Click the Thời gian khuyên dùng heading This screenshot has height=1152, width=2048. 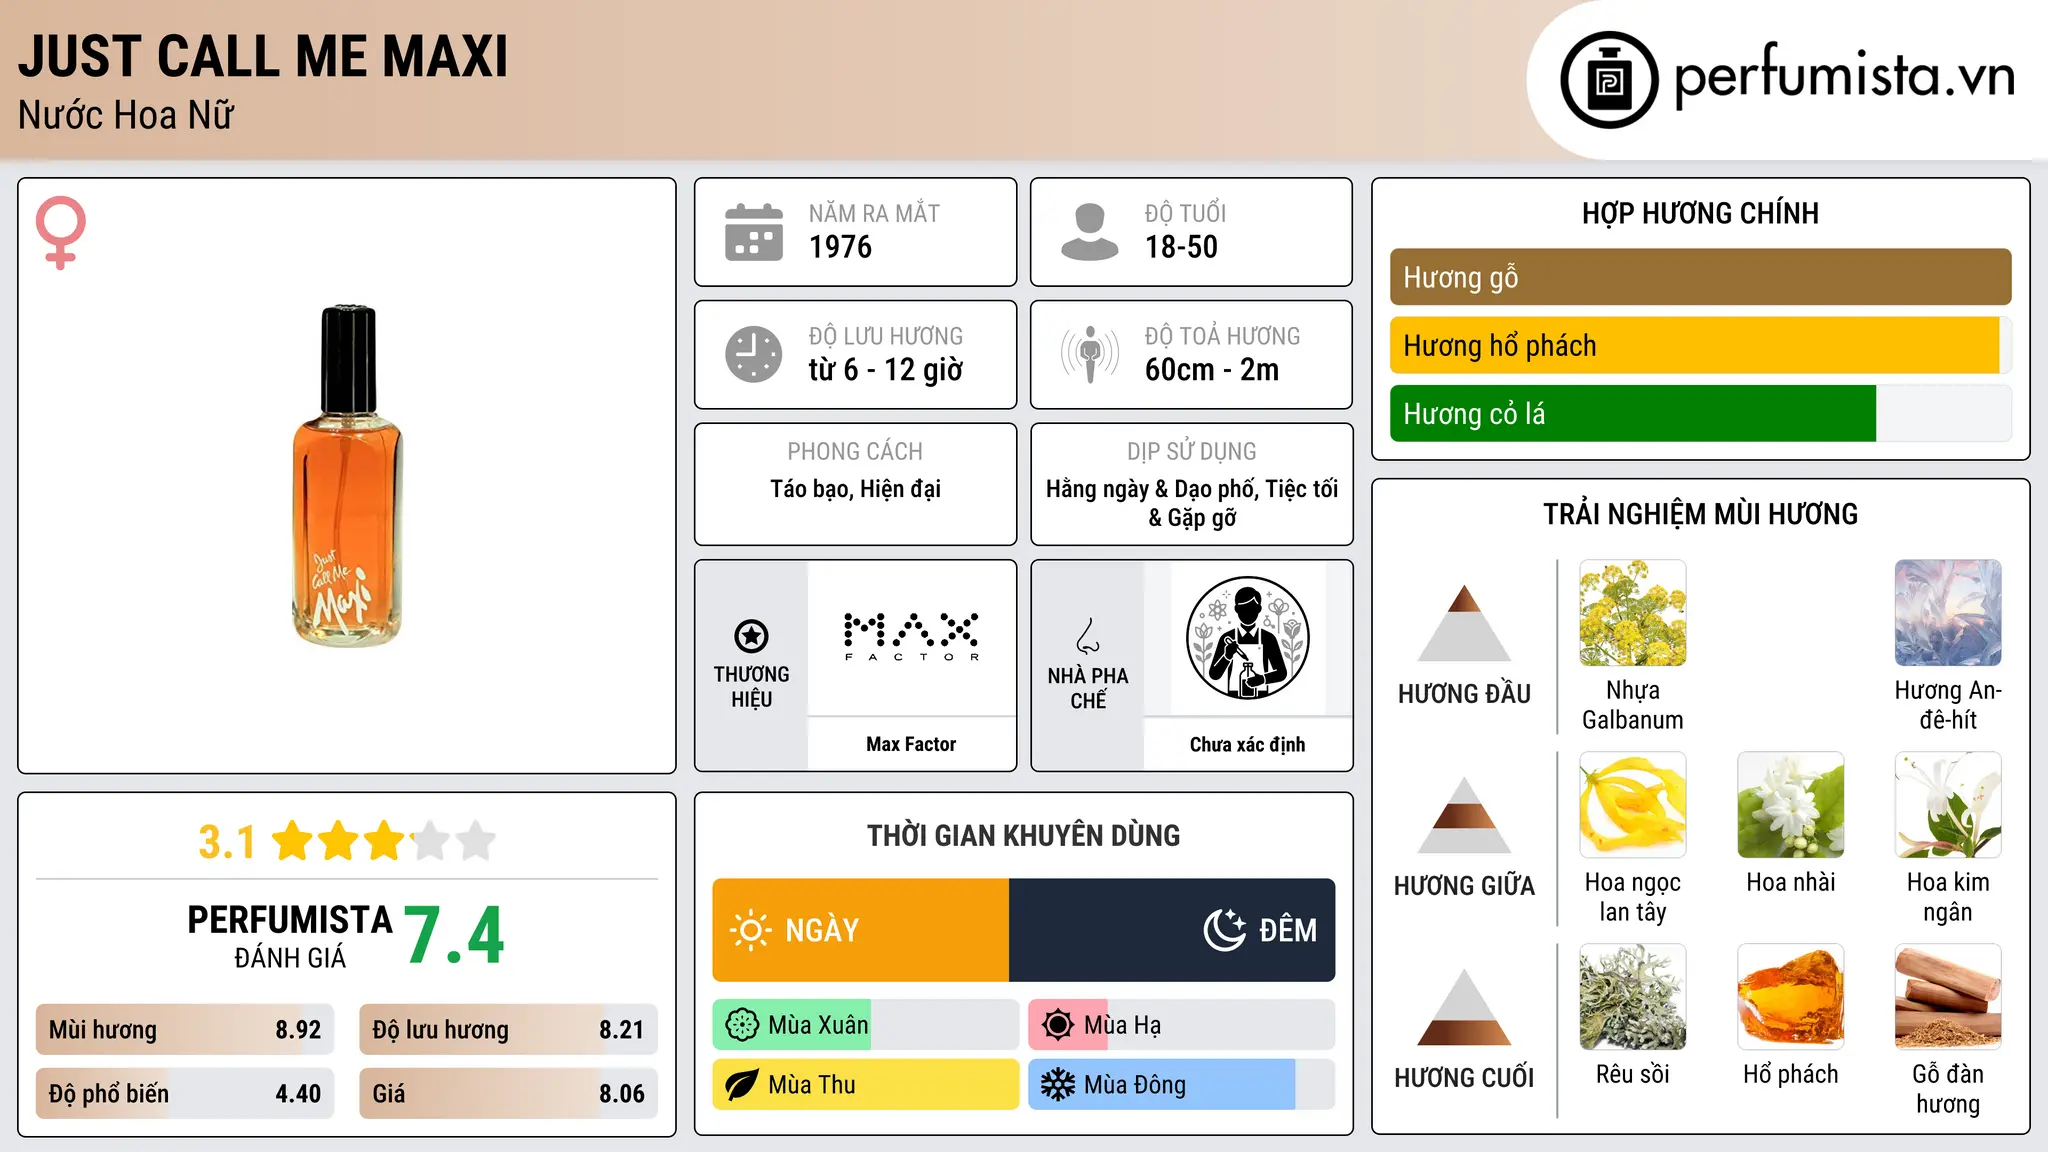[x=1023, y=835]
